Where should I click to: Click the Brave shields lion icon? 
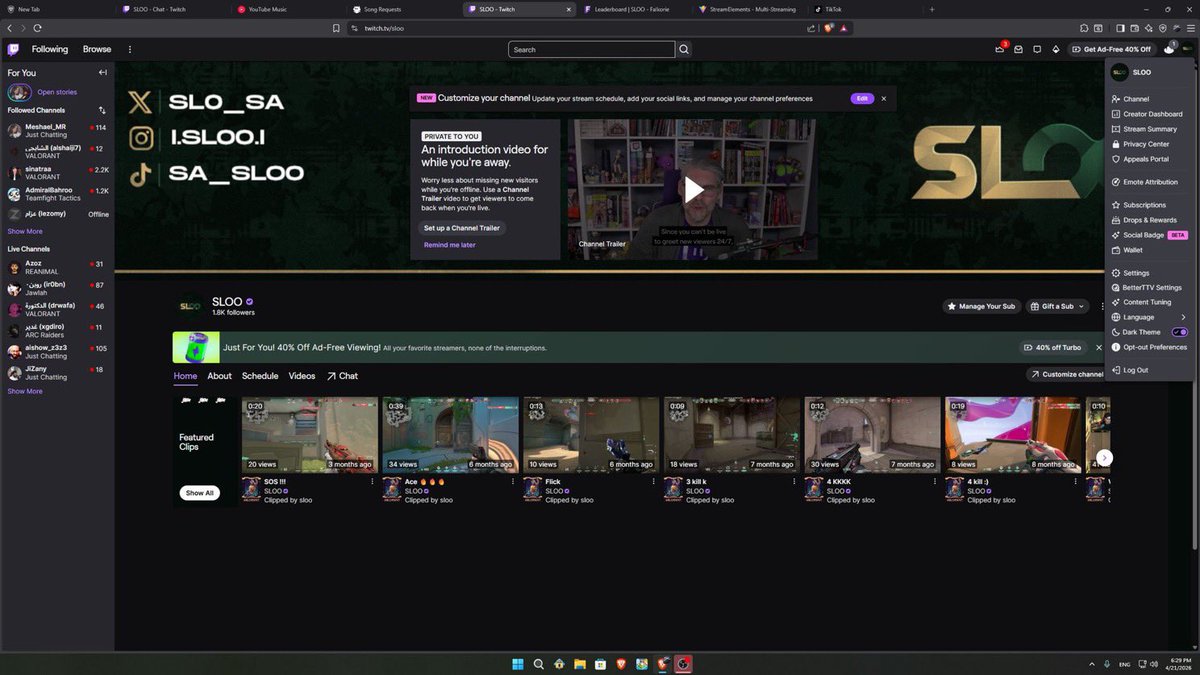(x=829, y=28)
